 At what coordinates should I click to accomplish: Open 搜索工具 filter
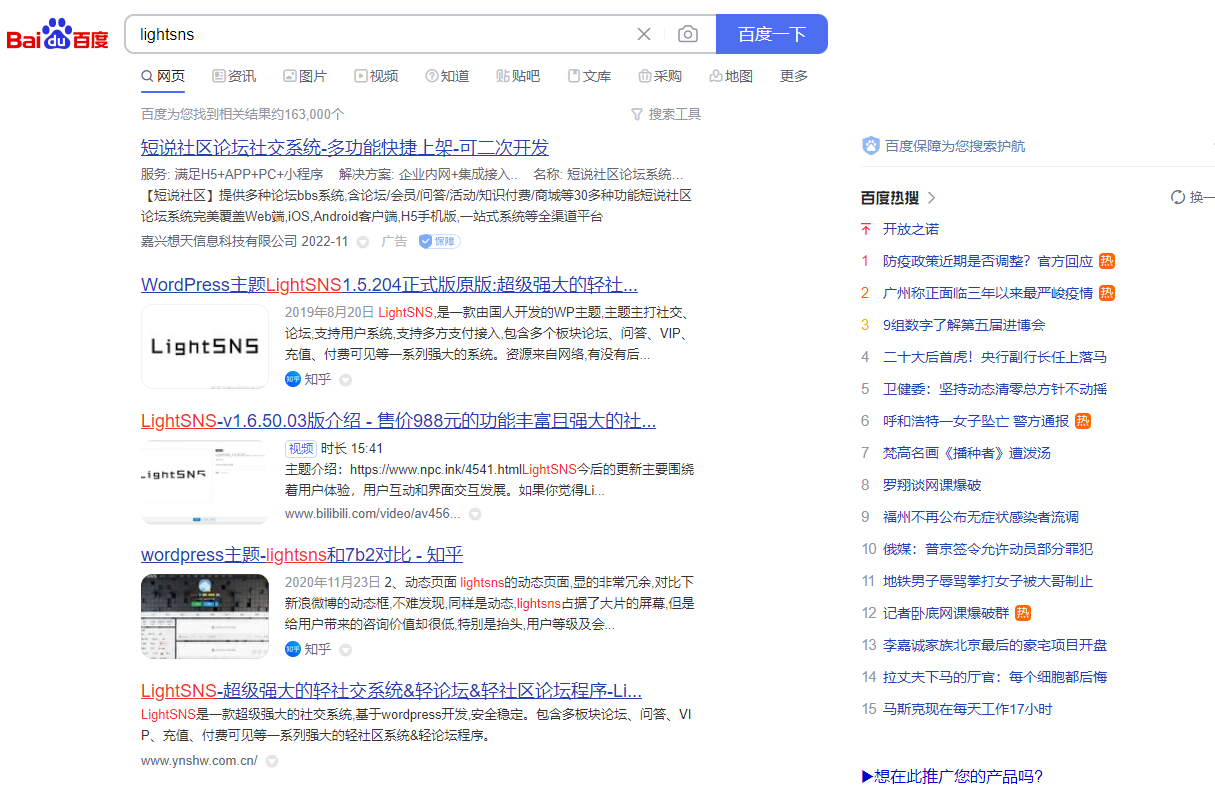point(667,114)
